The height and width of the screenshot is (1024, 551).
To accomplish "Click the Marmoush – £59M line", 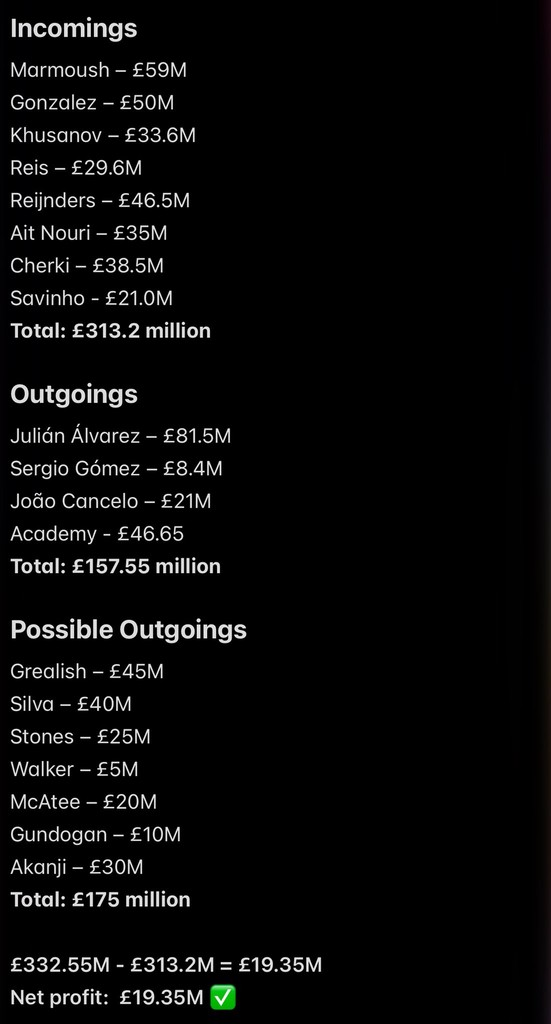I will point(99,70).
